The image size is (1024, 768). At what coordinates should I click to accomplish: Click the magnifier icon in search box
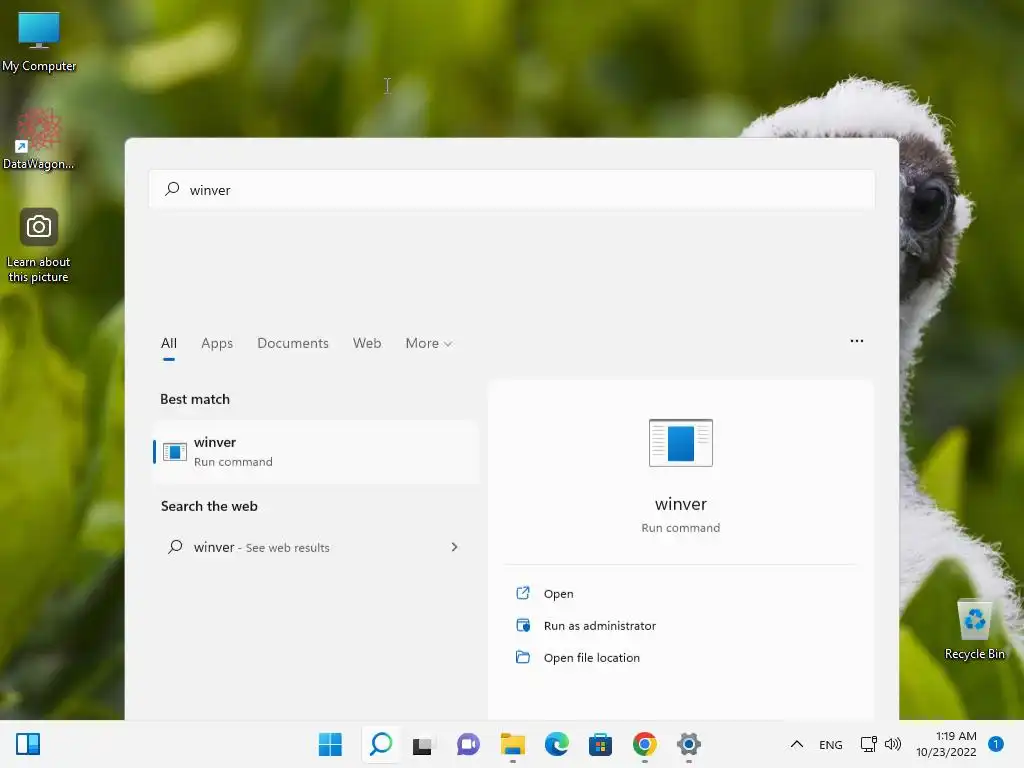pyautogui.click(x=172, y=189)
